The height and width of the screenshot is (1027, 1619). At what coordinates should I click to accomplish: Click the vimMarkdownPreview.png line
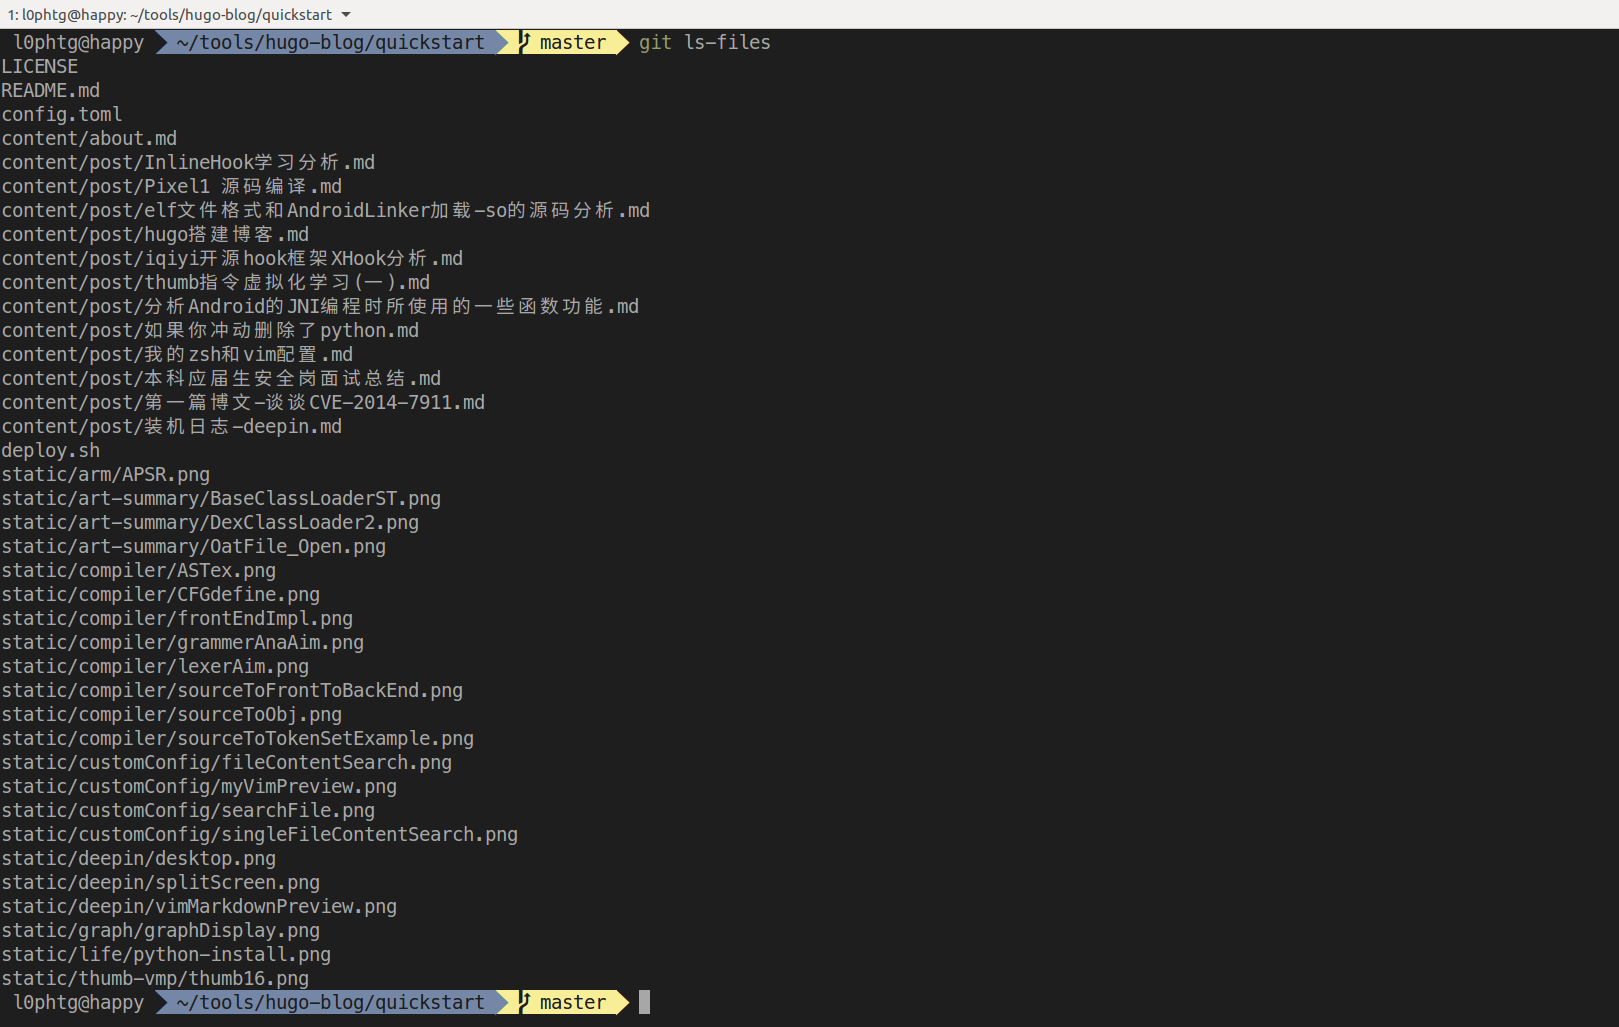[x=199, y=906]
